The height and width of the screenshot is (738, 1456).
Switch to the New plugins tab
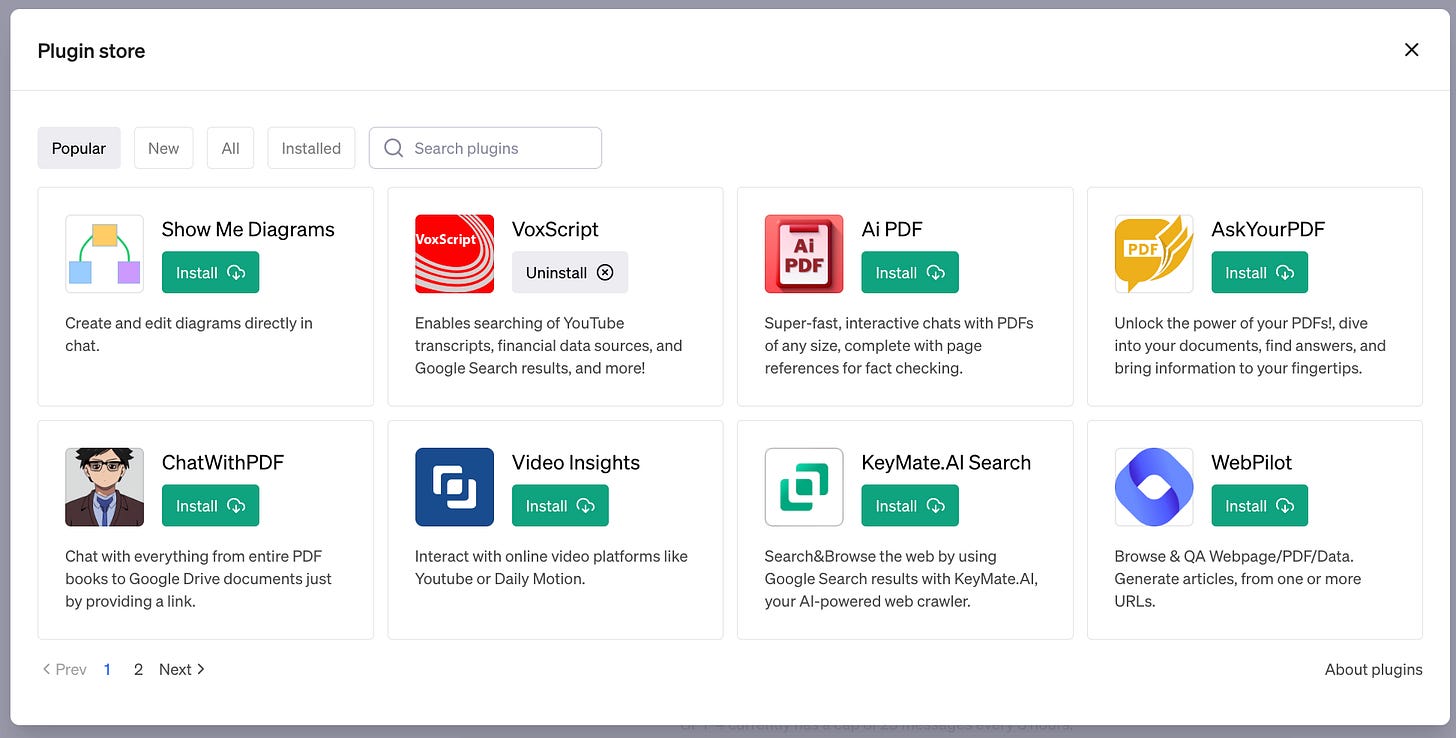pos(163,148)
